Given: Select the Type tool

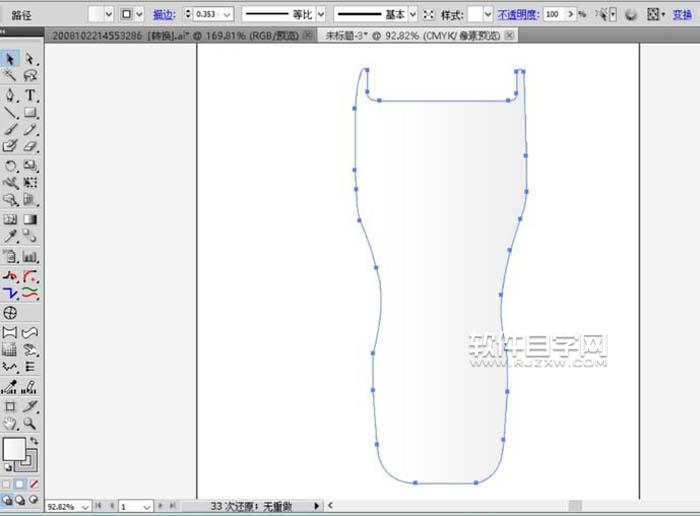Looking at the screenshot, I should [x=30, y=95].
